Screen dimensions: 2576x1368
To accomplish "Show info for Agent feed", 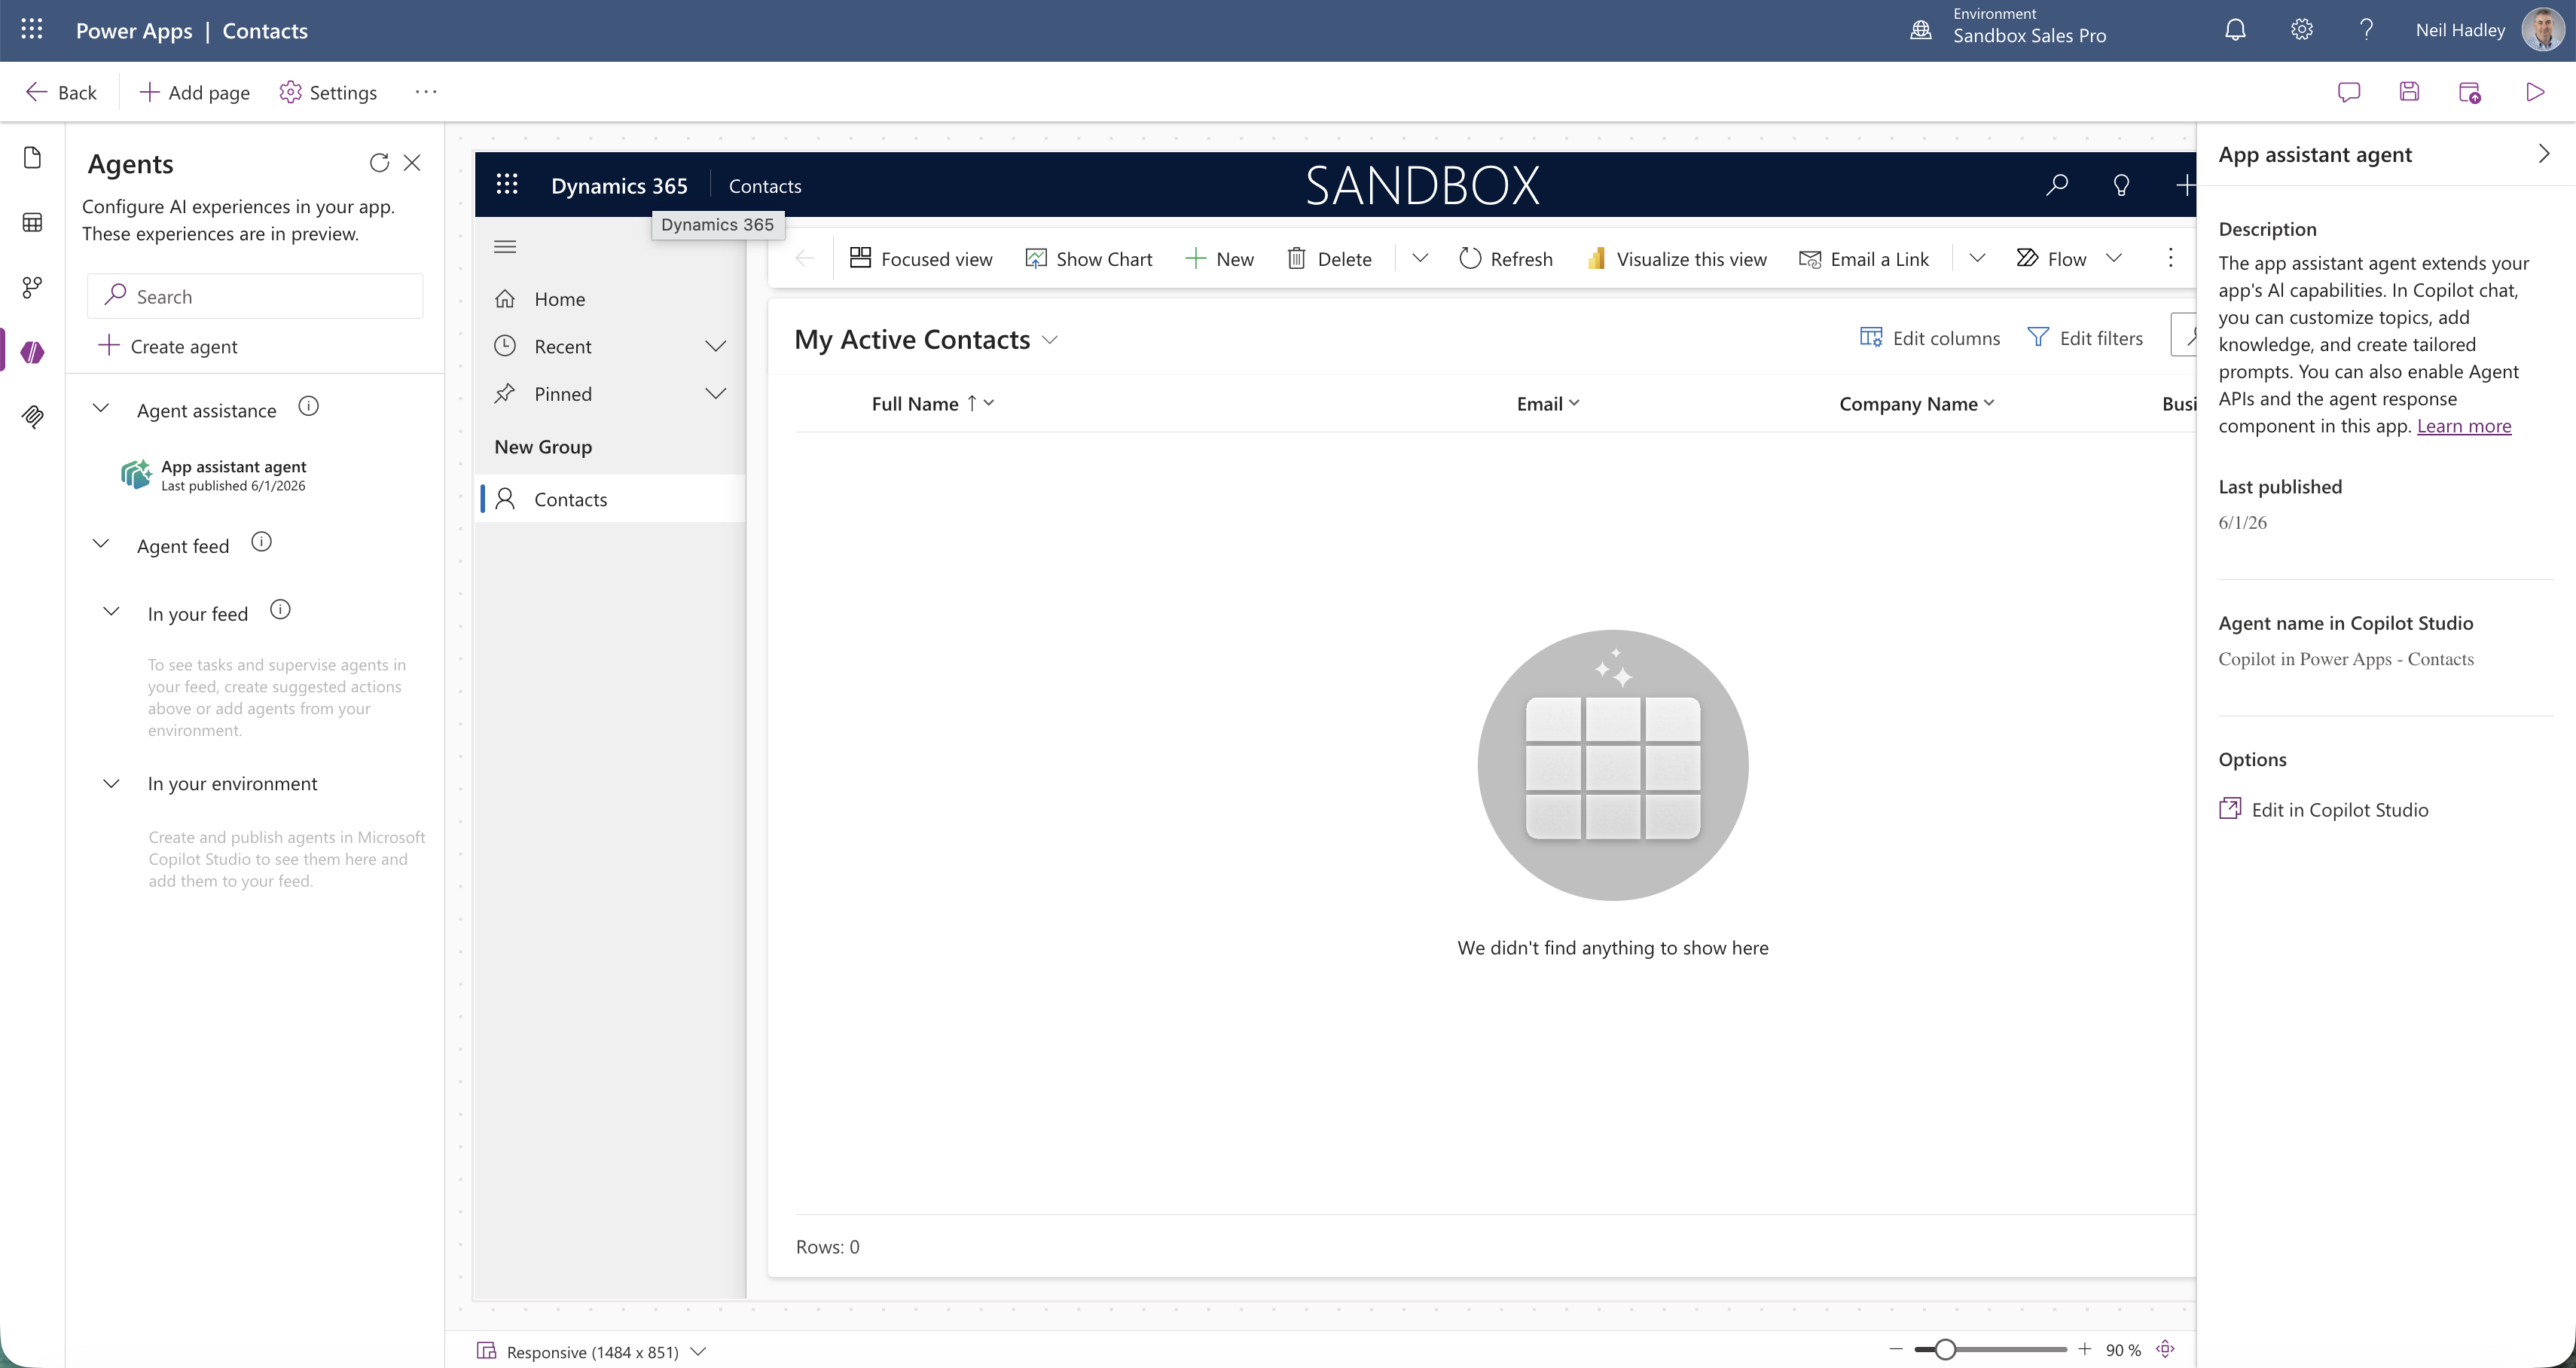I will [261, 542].
